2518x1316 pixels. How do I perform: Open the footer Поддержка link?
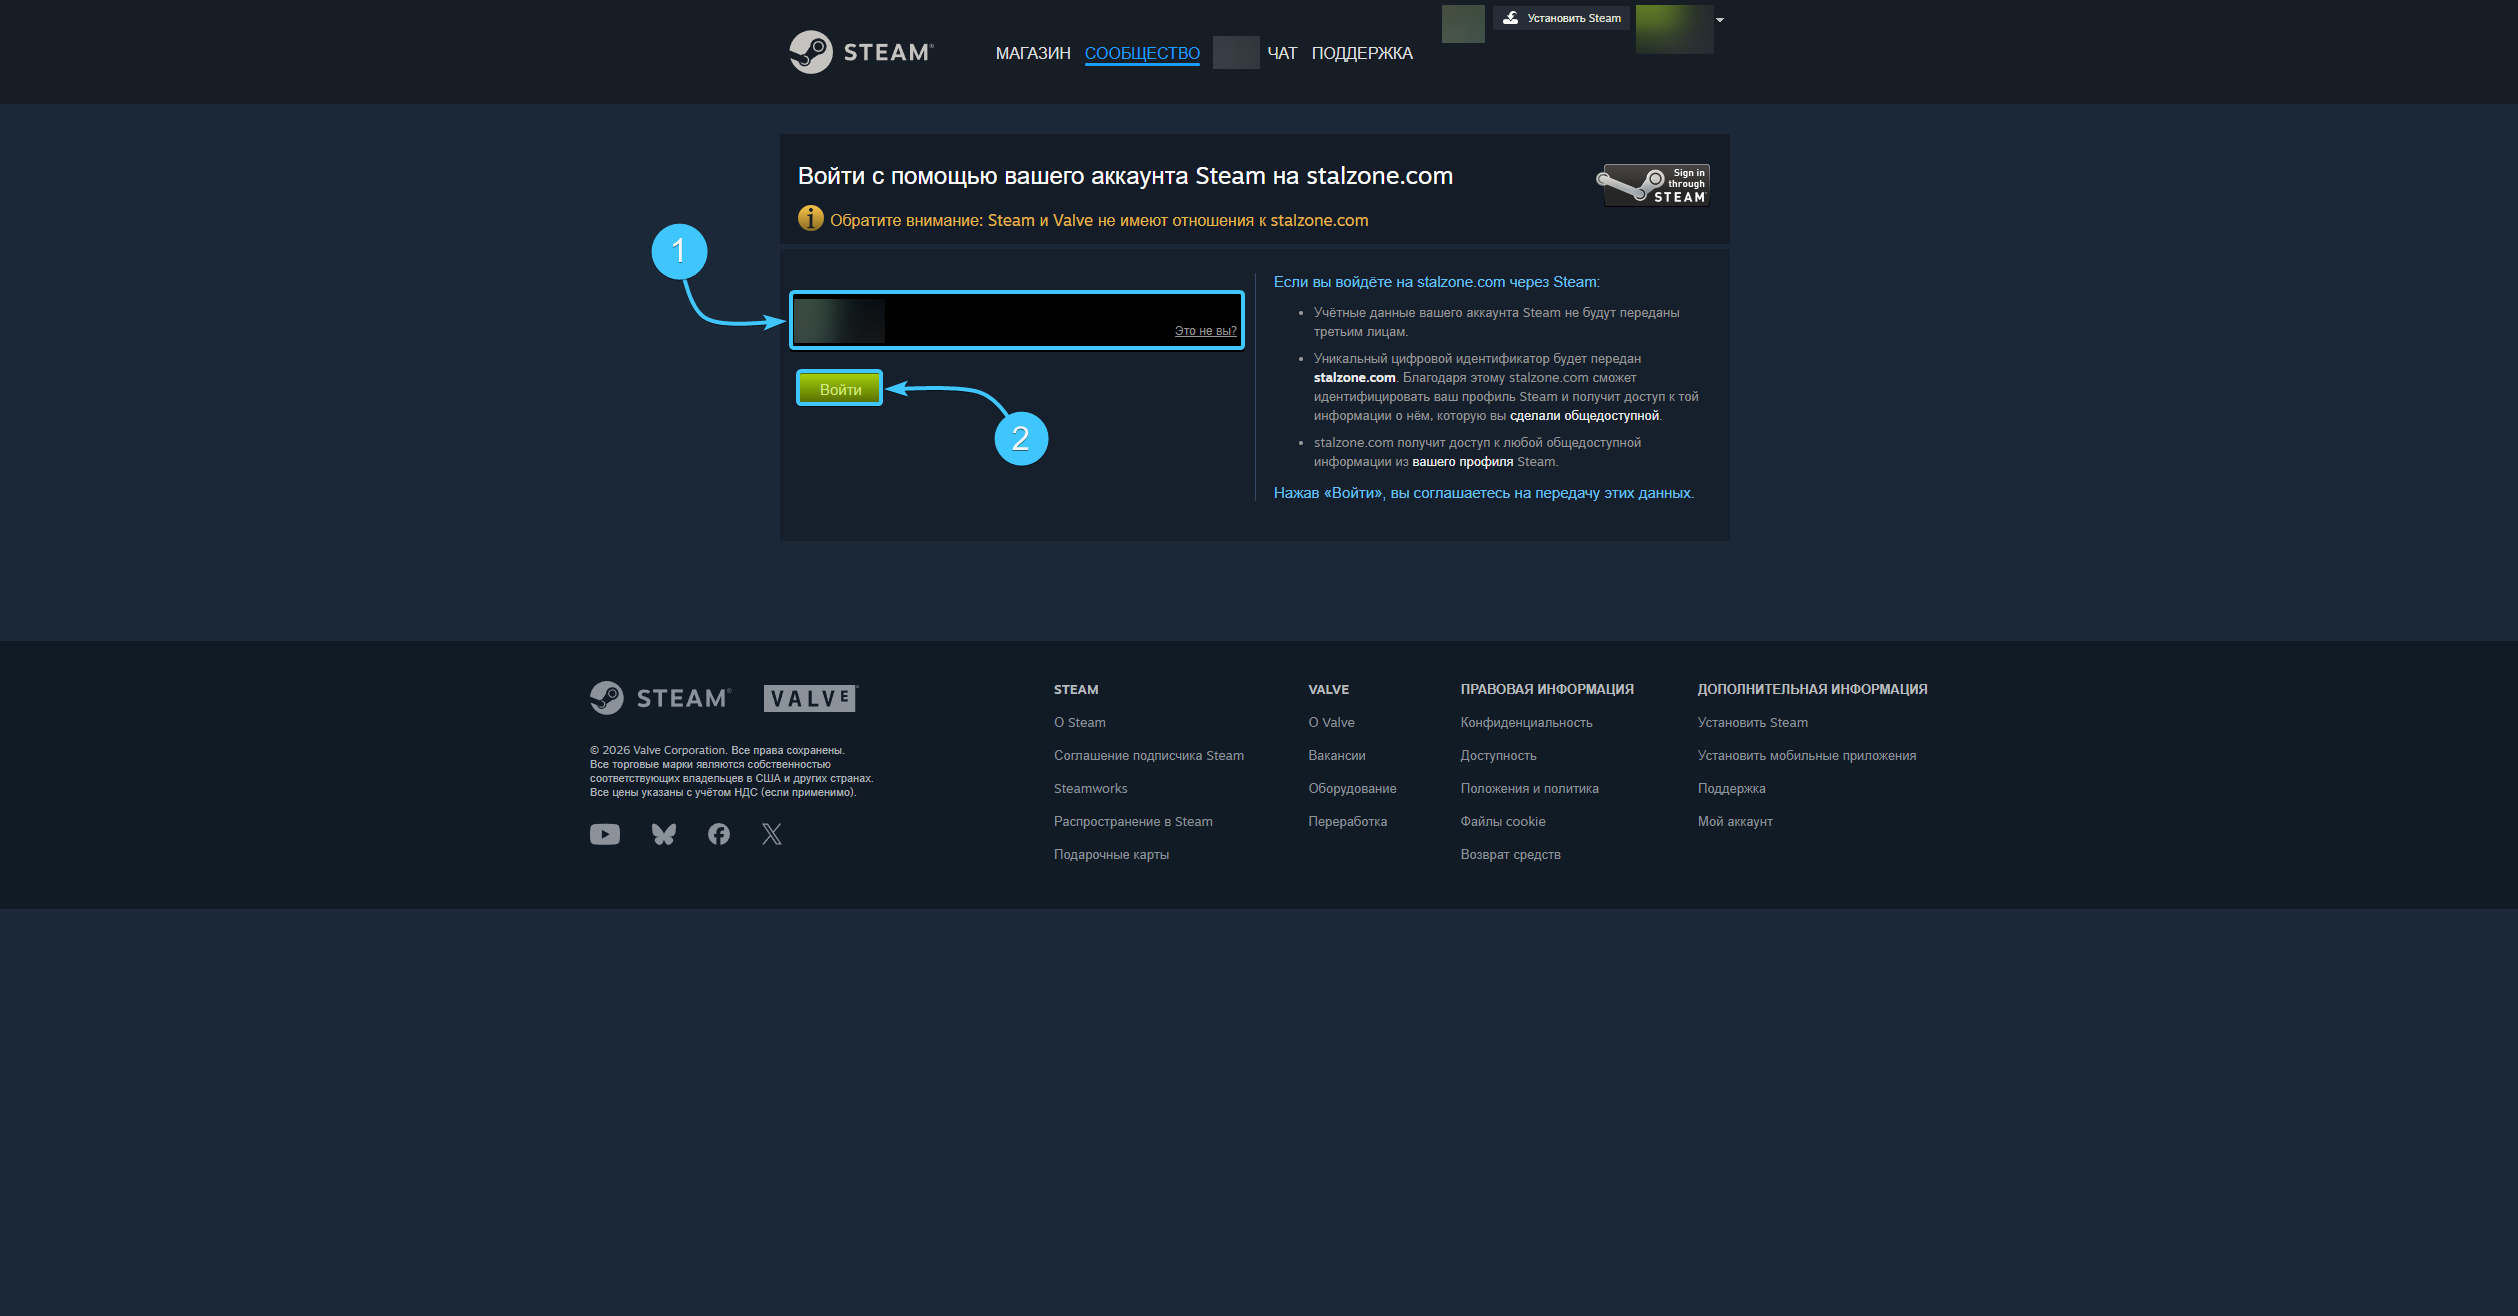pos(1731,788)
